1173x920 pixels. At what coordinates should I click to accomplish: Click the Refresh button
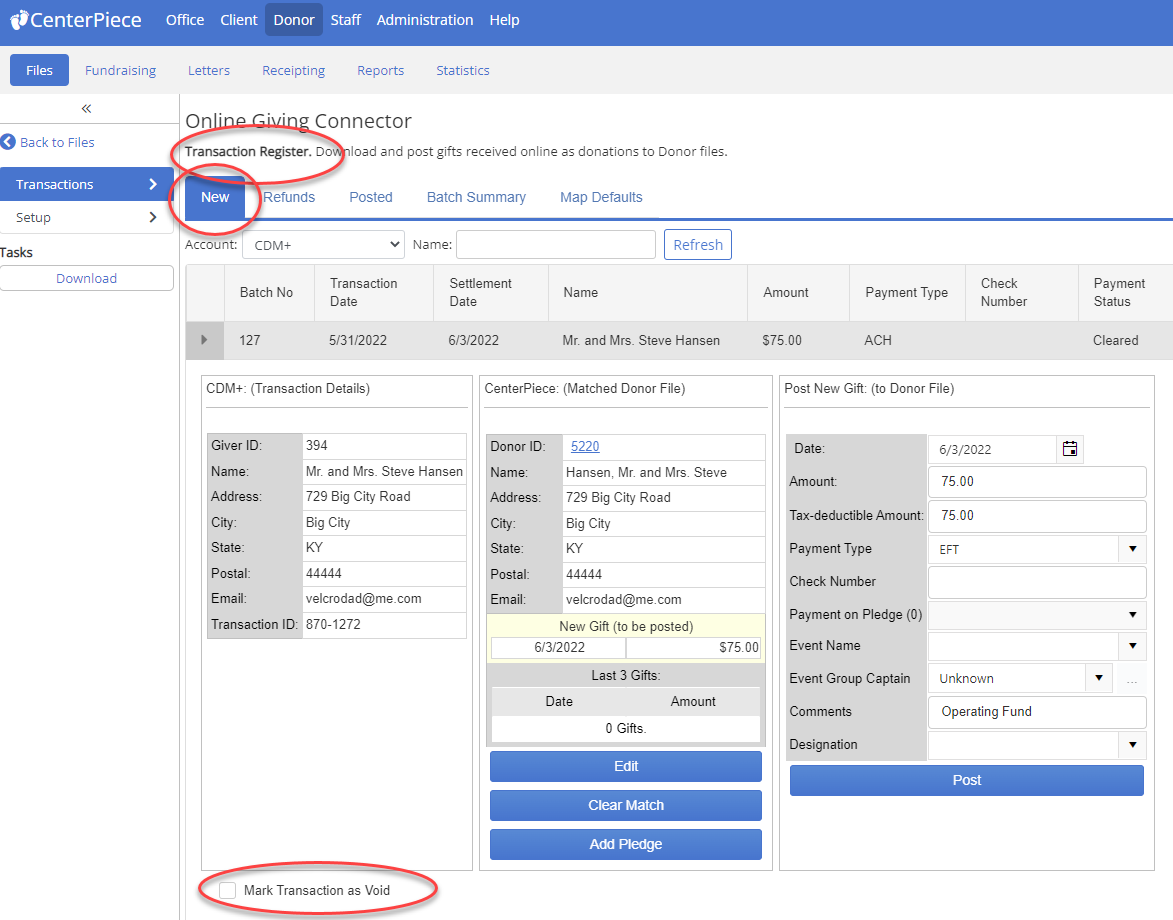(697, 244)
